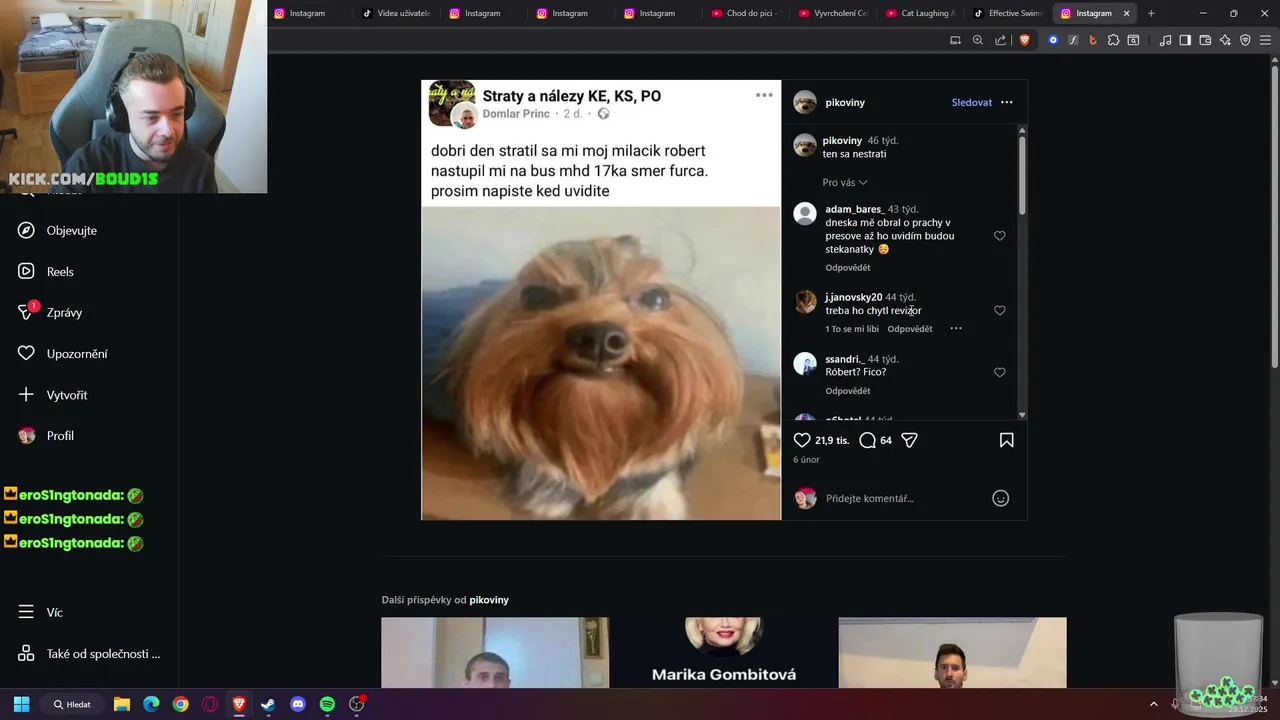This screenshot has width=1280, height=720.
Task: Like ssandri._ comment
Action: tap(1000, 372)
